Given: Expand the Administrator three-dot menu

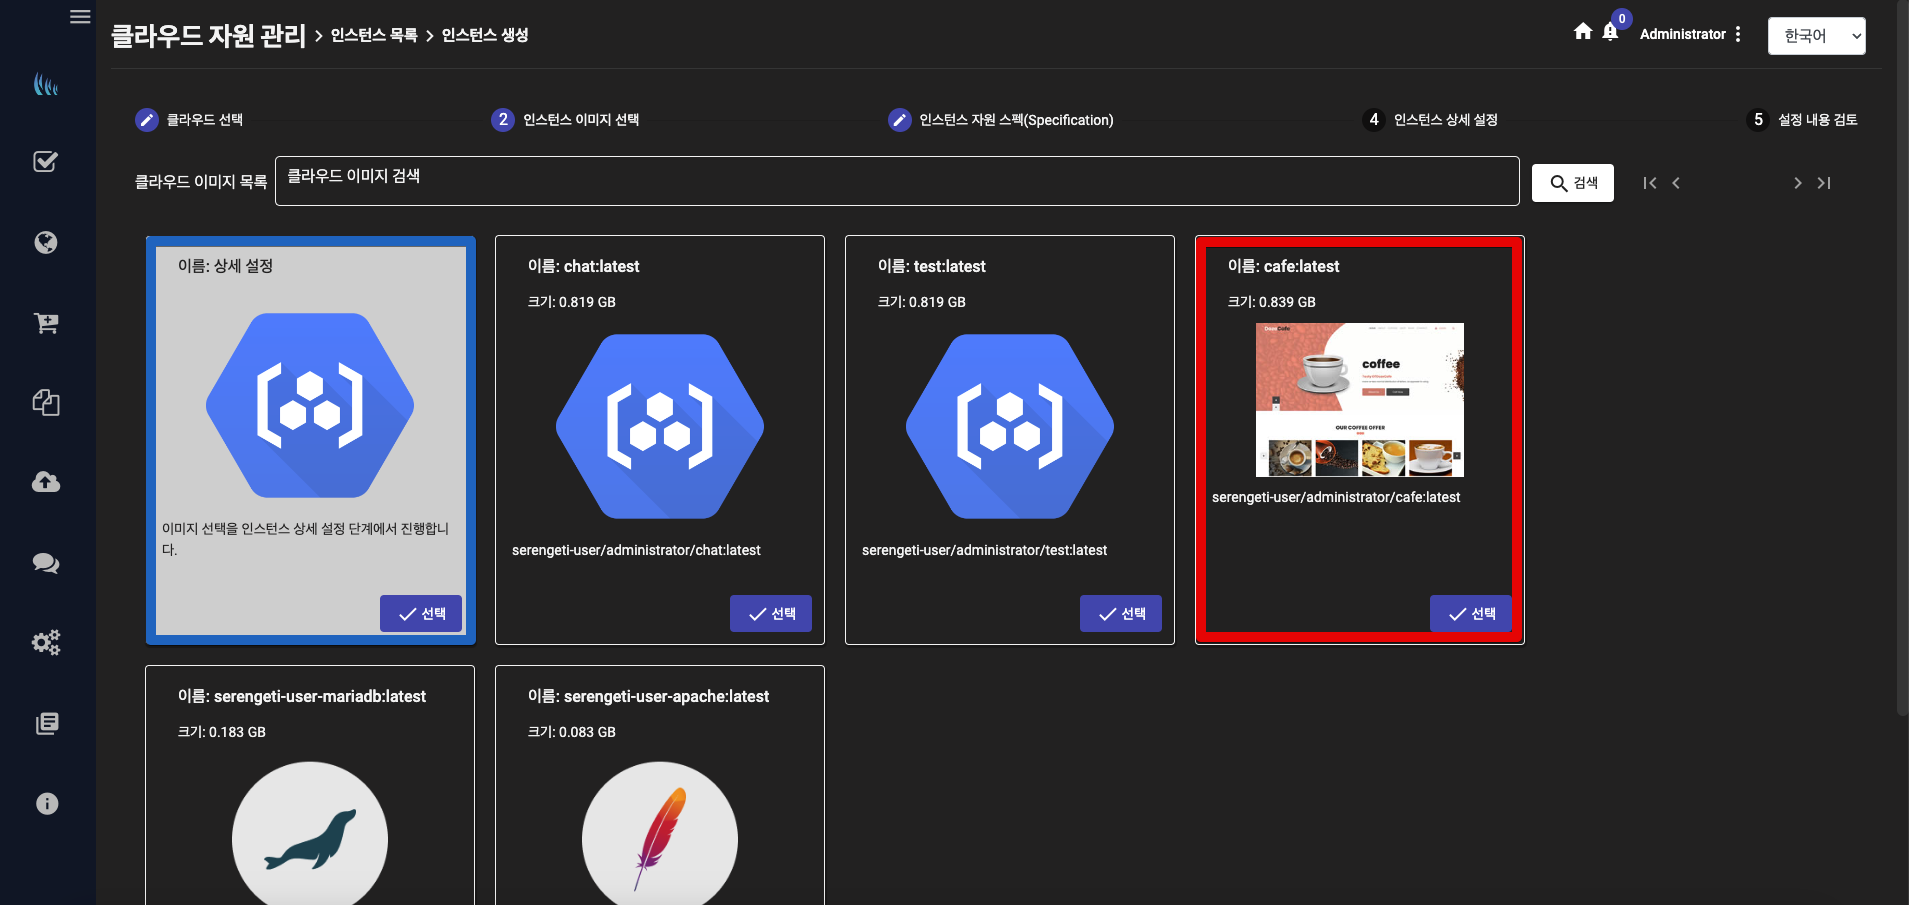Looking at the screenshot, I should pos(1738,34).
